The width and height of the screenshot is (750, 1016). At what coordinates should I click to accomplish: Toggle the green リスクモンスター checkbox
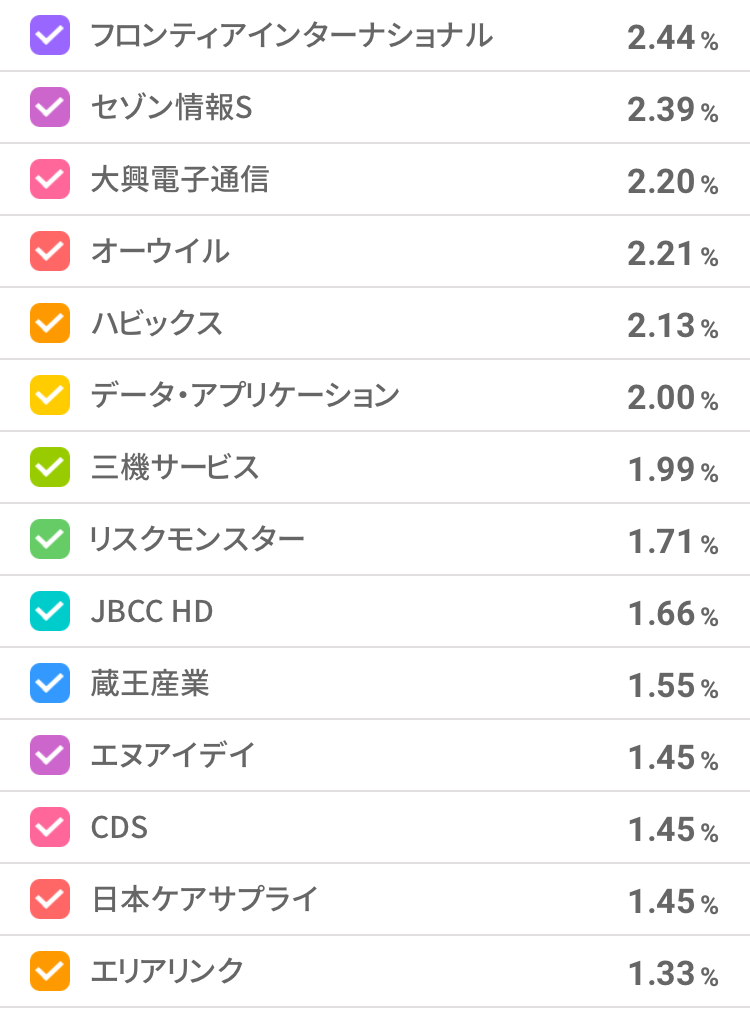[50, 540]
